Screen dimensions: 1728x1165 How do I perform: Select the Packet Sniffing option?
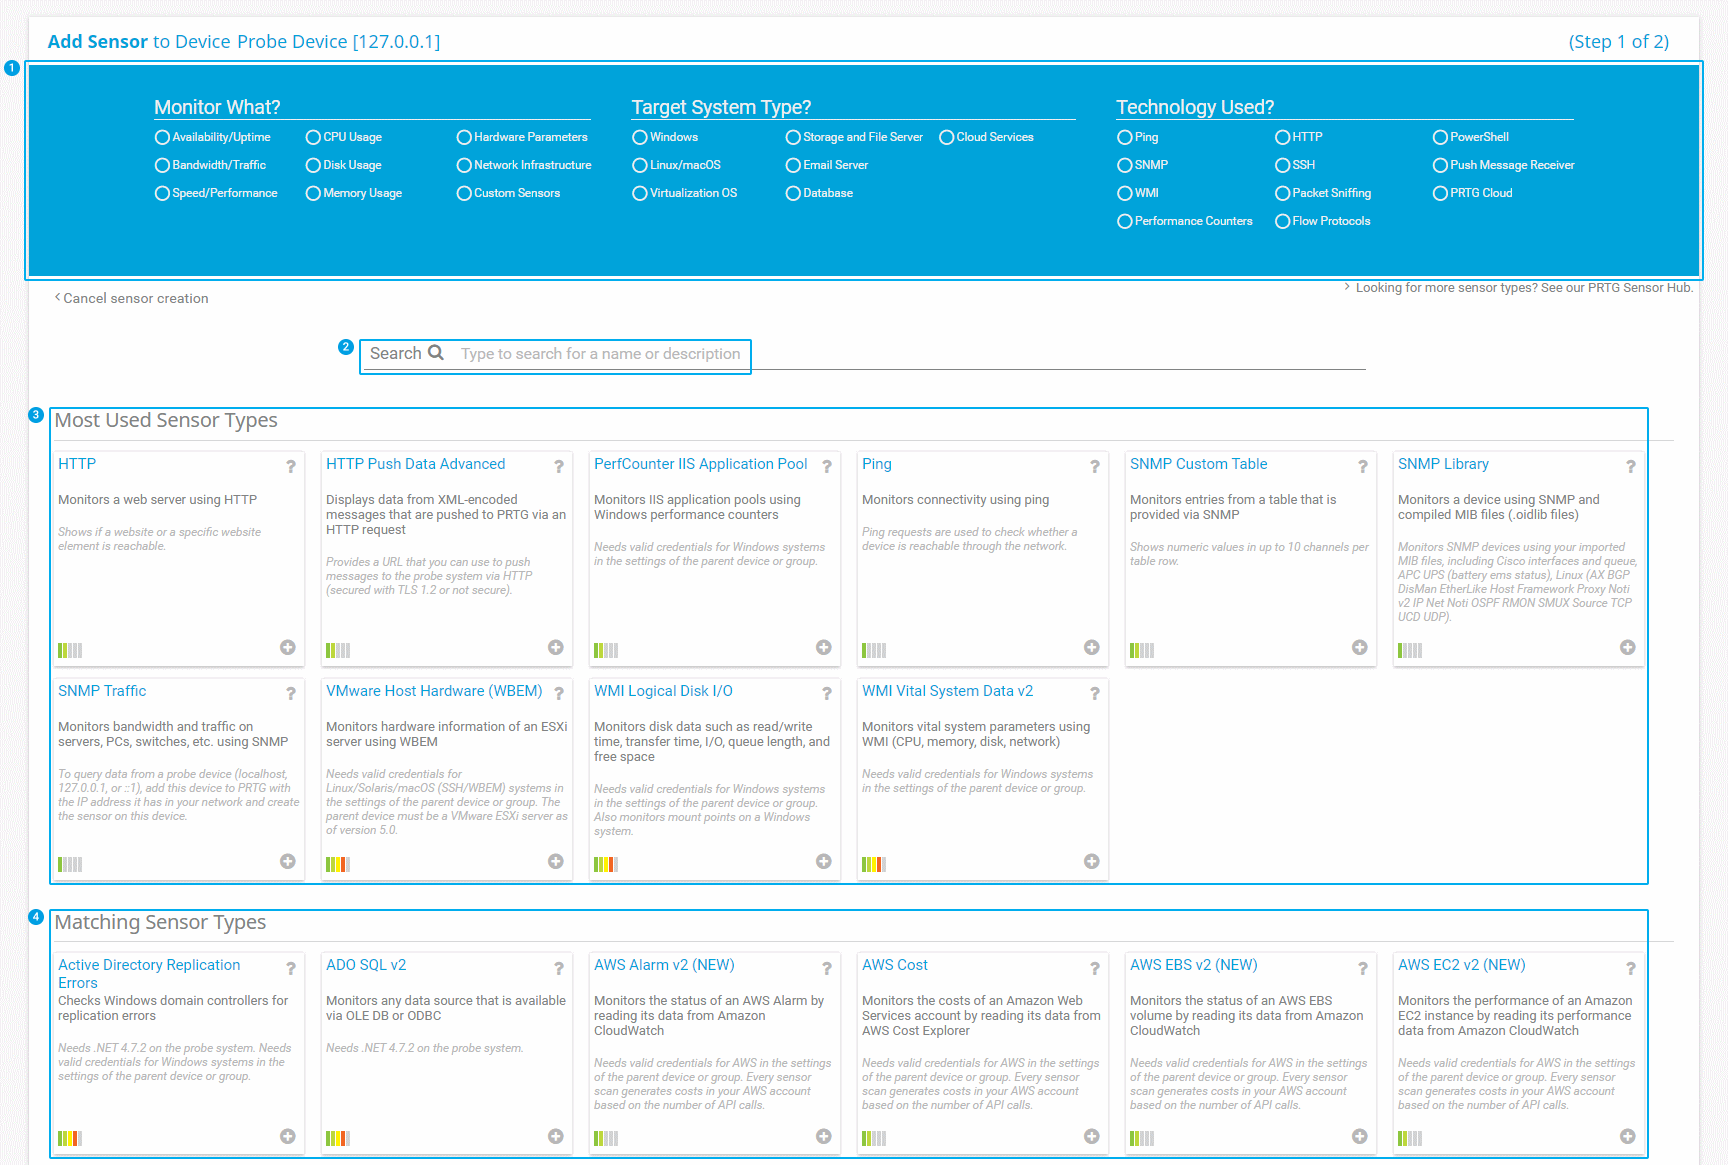(x=1282, y=193)
